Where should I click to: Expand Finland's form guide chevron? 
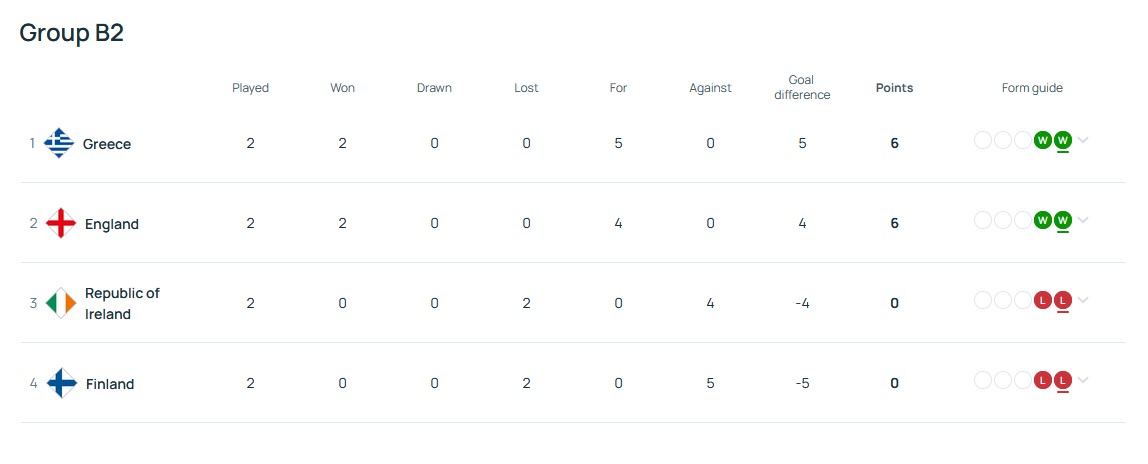pos(1084,380)
